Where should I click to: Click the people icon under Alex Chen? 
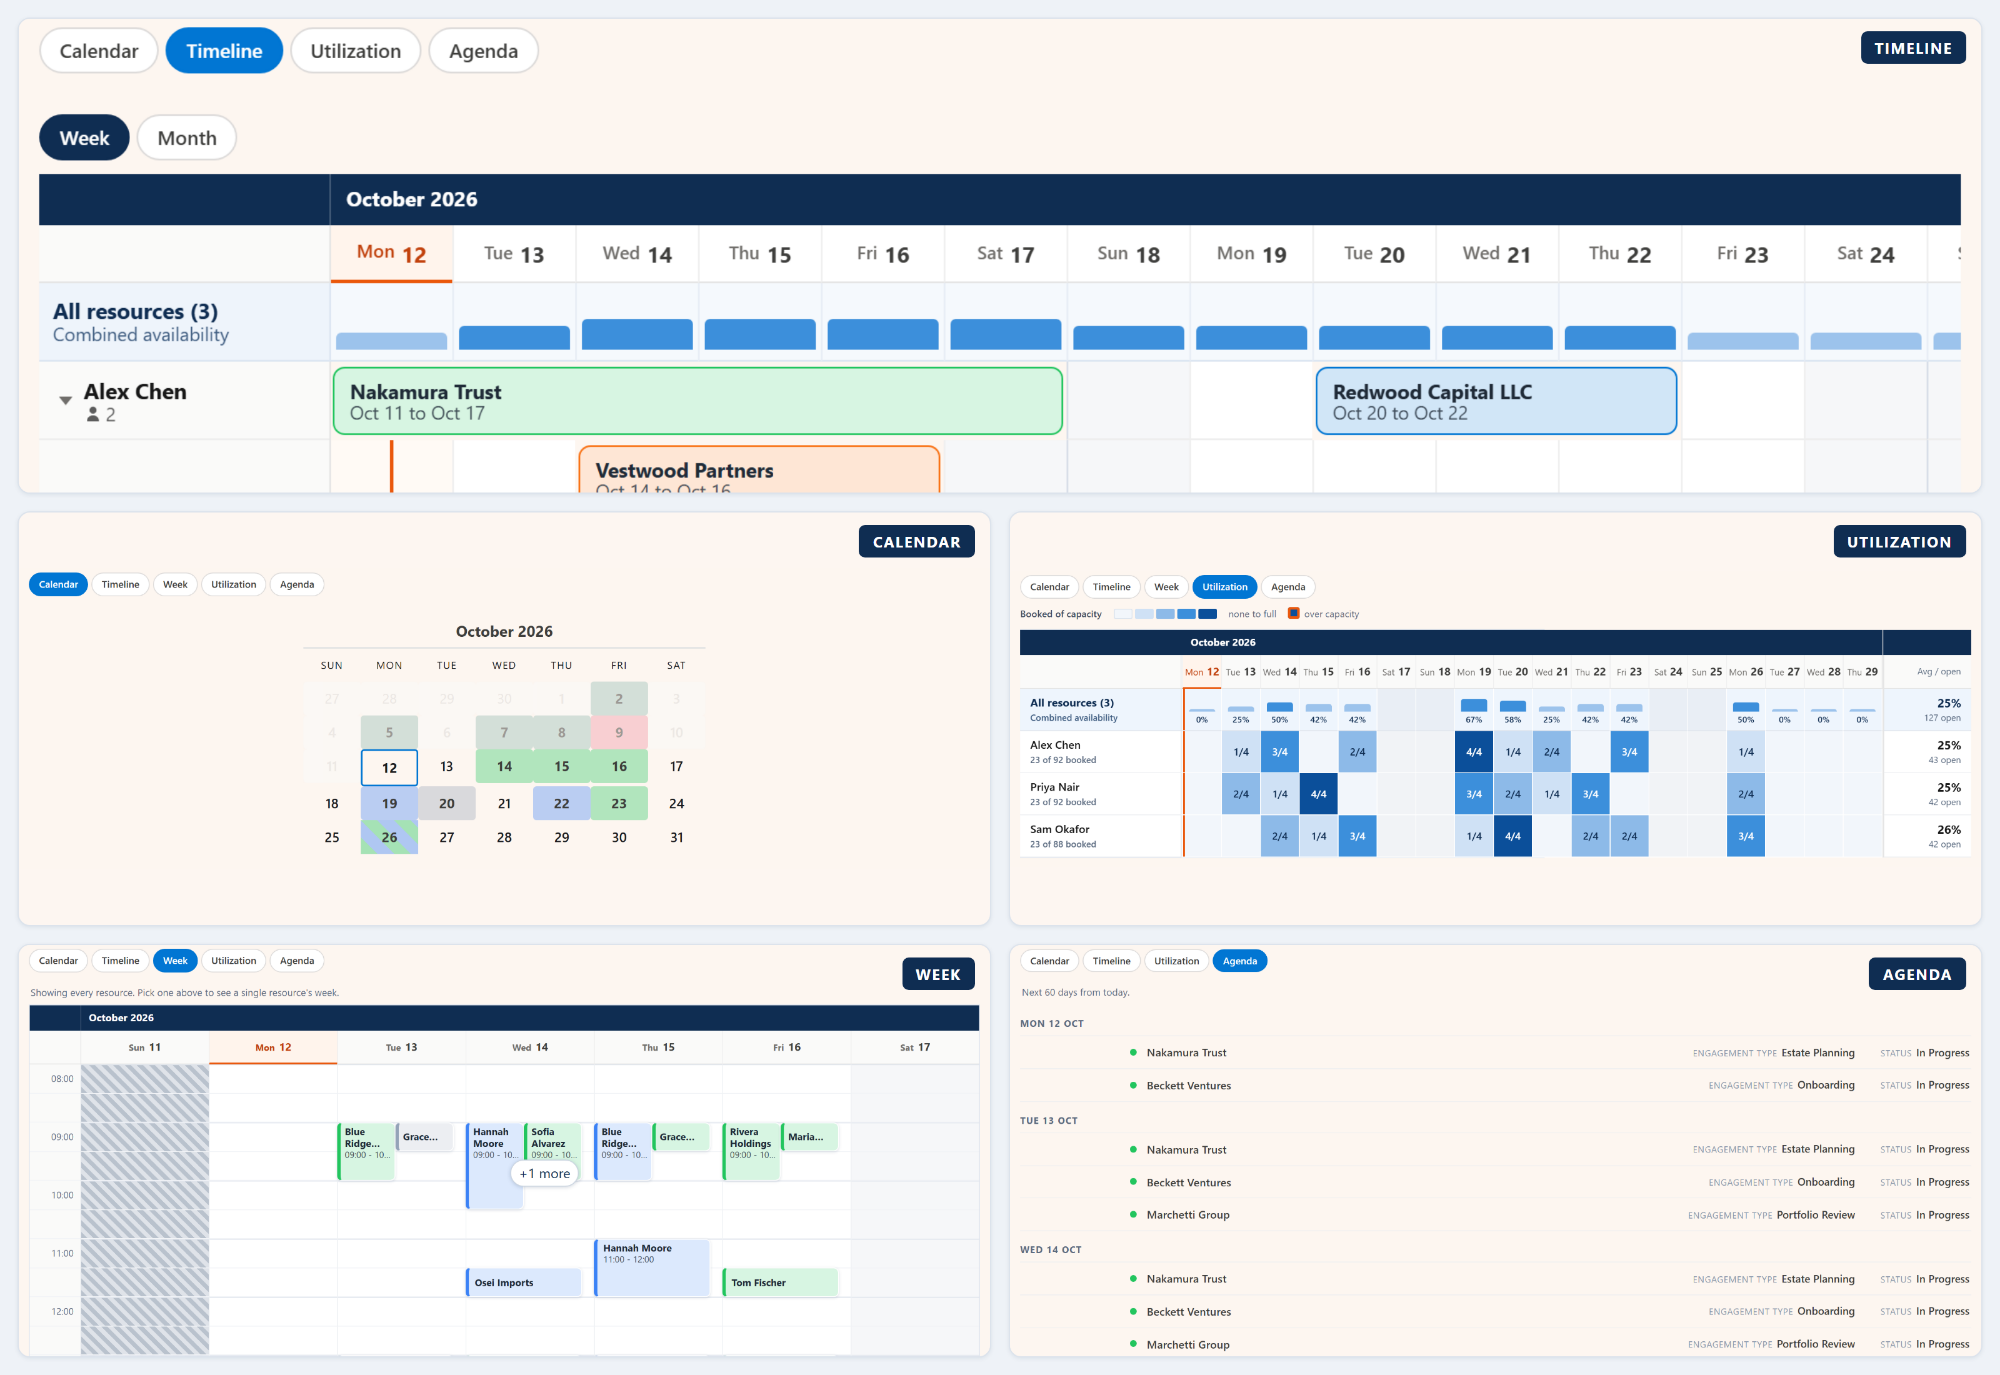[x=93, y=415]
